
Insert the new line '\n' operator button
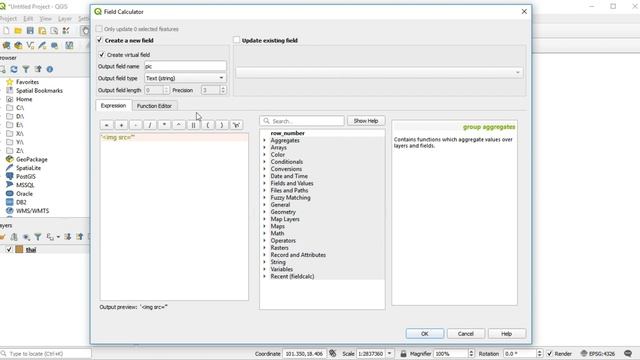[x=236, y=125]
